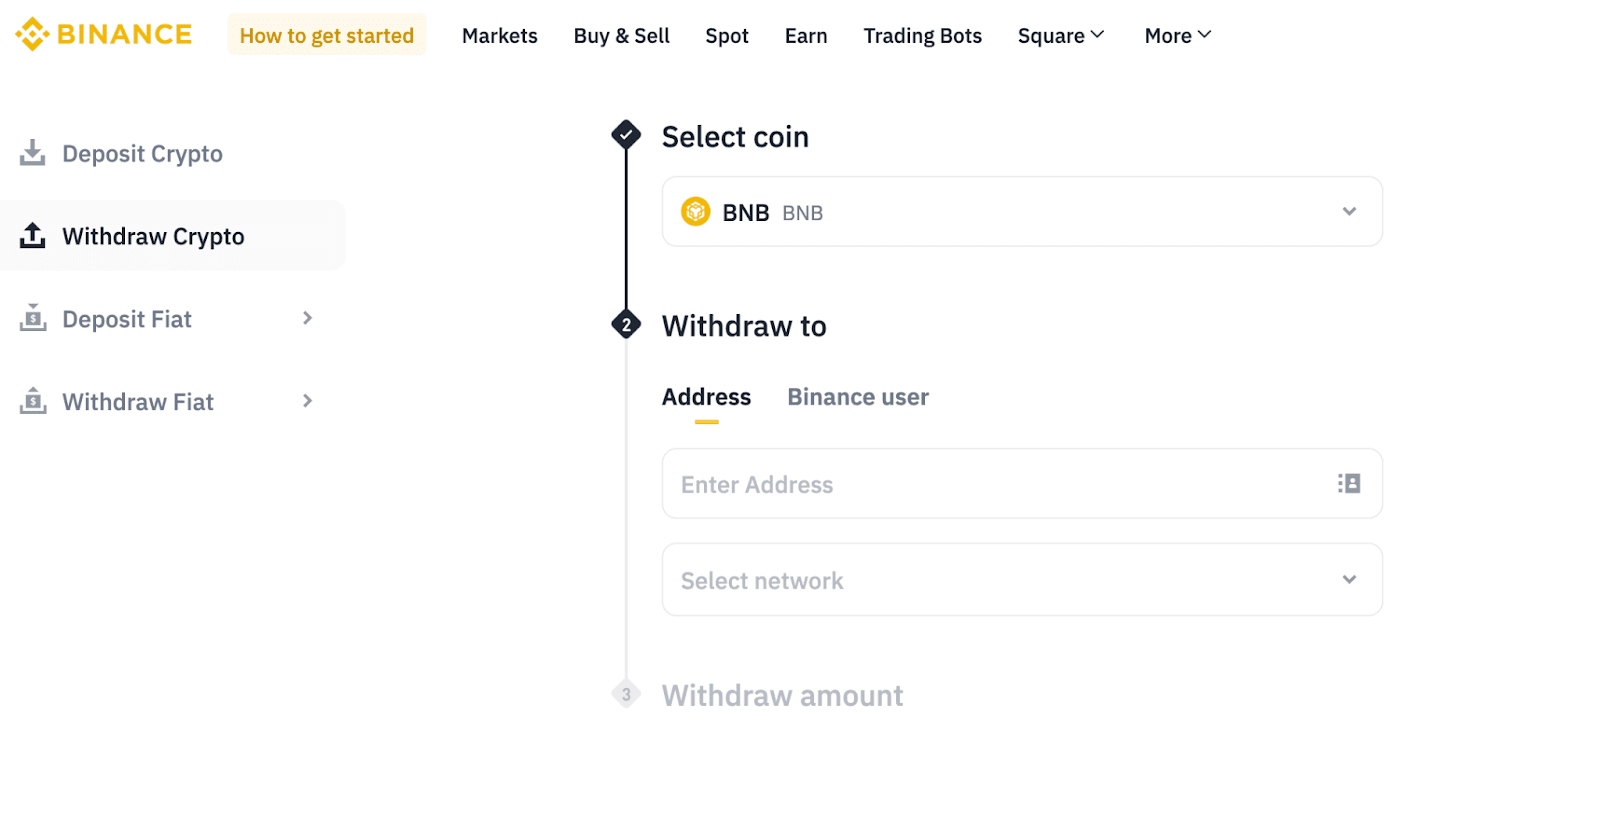Click the Withdraw Fiat sidebar icon

coord(33,401)
